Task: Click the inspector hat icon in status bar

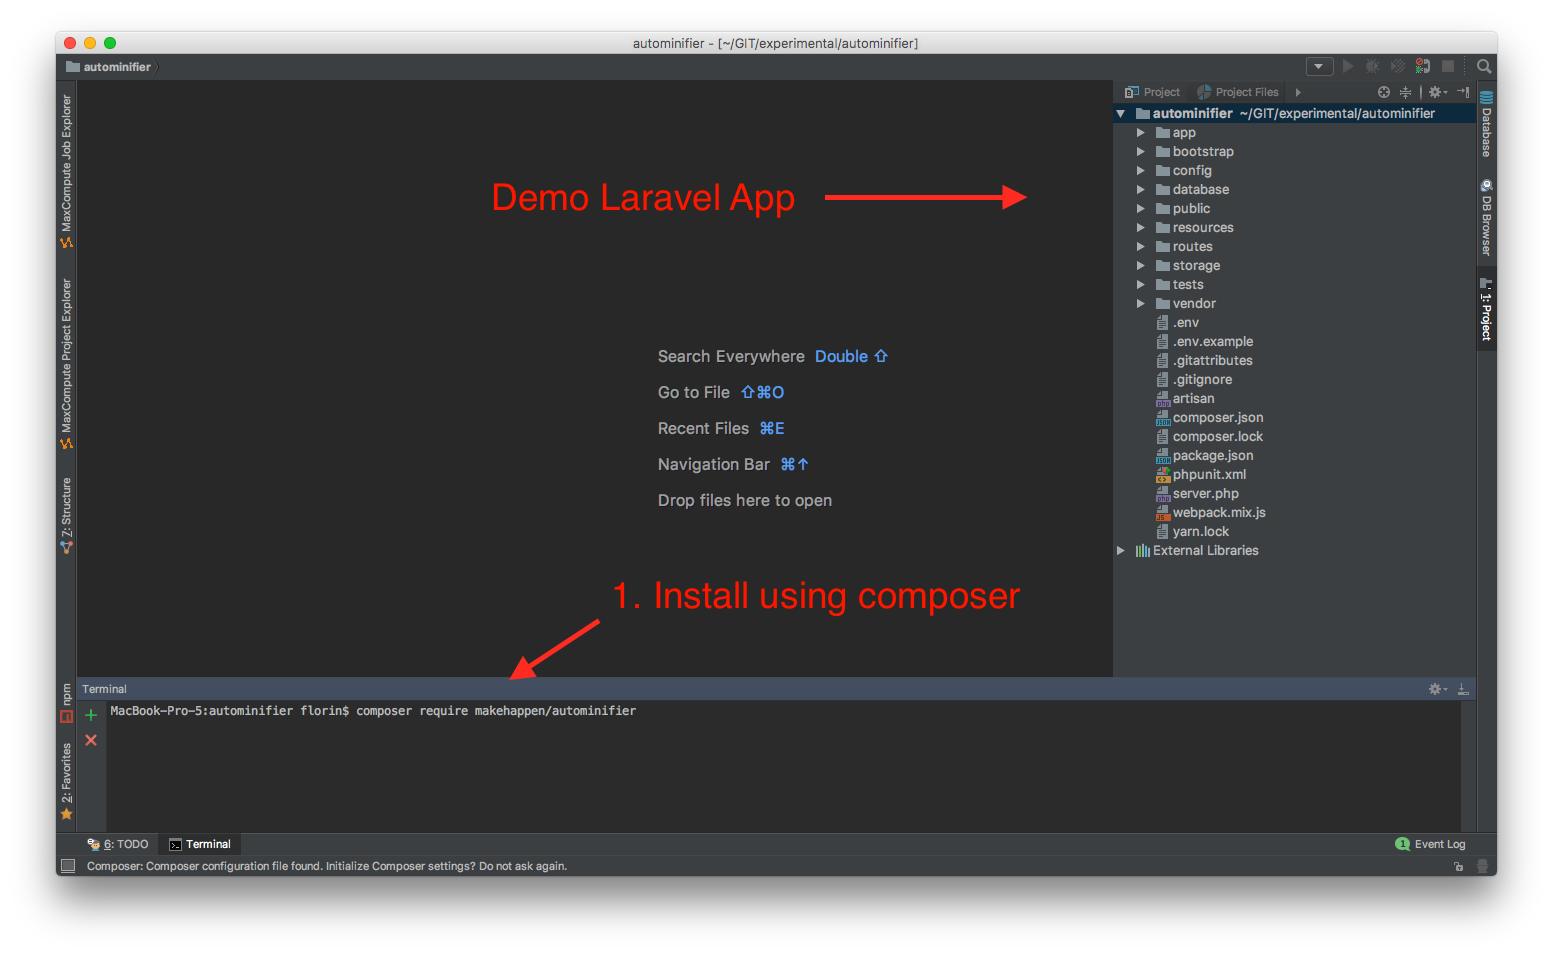Action: coord(1482,867)
